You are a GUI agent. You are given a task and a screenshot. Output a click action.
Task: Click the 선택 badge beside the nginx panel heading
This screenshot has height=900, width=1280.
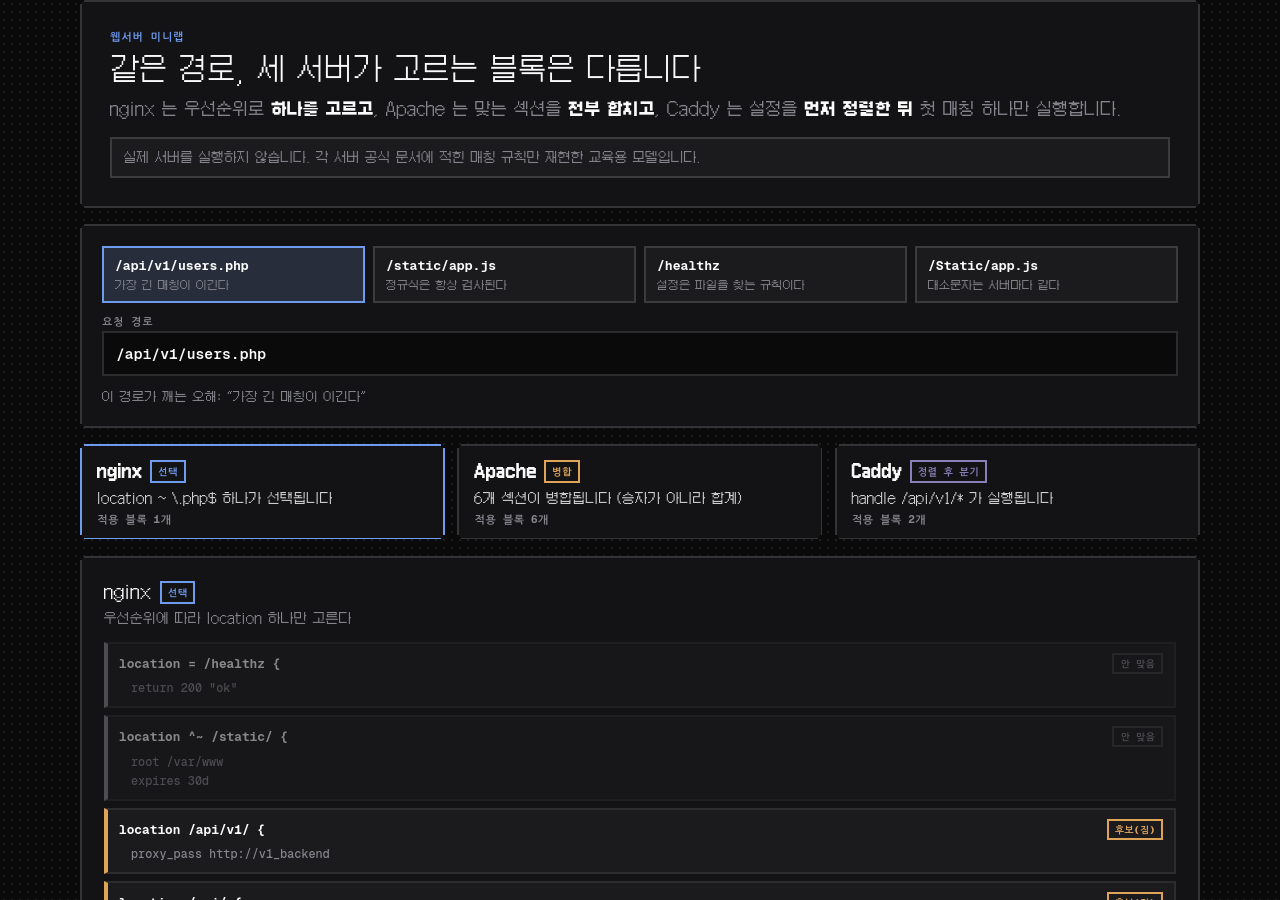177,592
